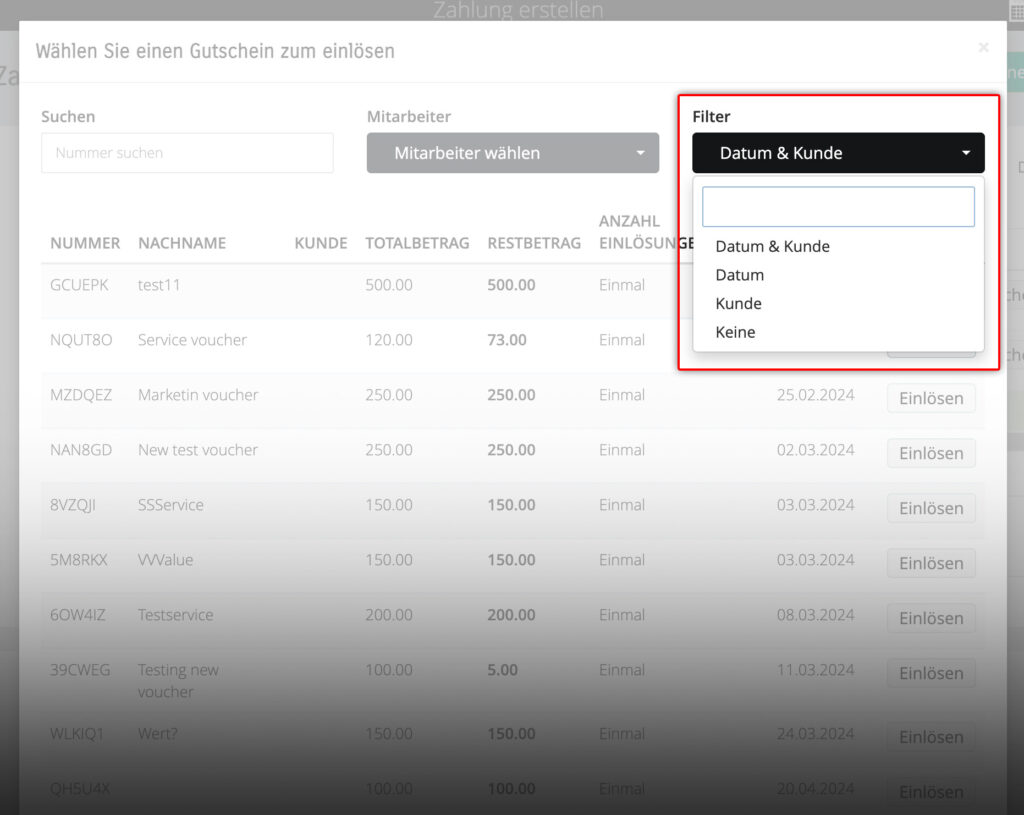Click the TOTALBETRAG column header
The width and height of the screenshot is (1024, 815).
(x=416, y=243)
